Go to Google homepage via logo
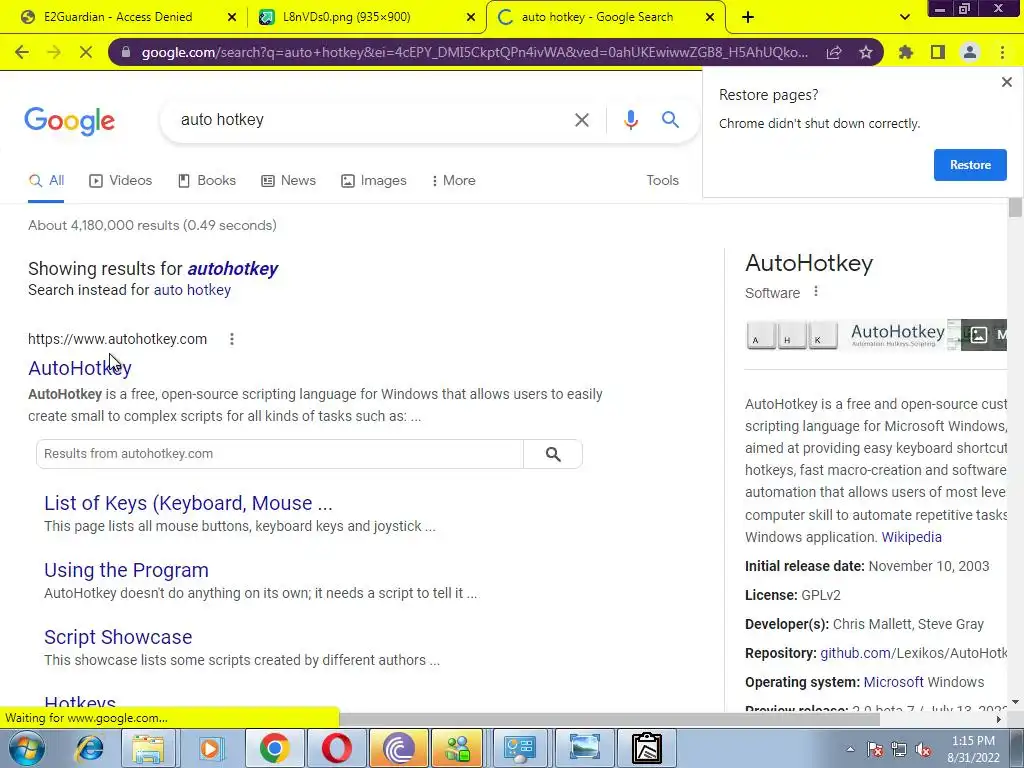Image resolution: width=1024 pixels, height=768 pixels. [x=69, y=121]
